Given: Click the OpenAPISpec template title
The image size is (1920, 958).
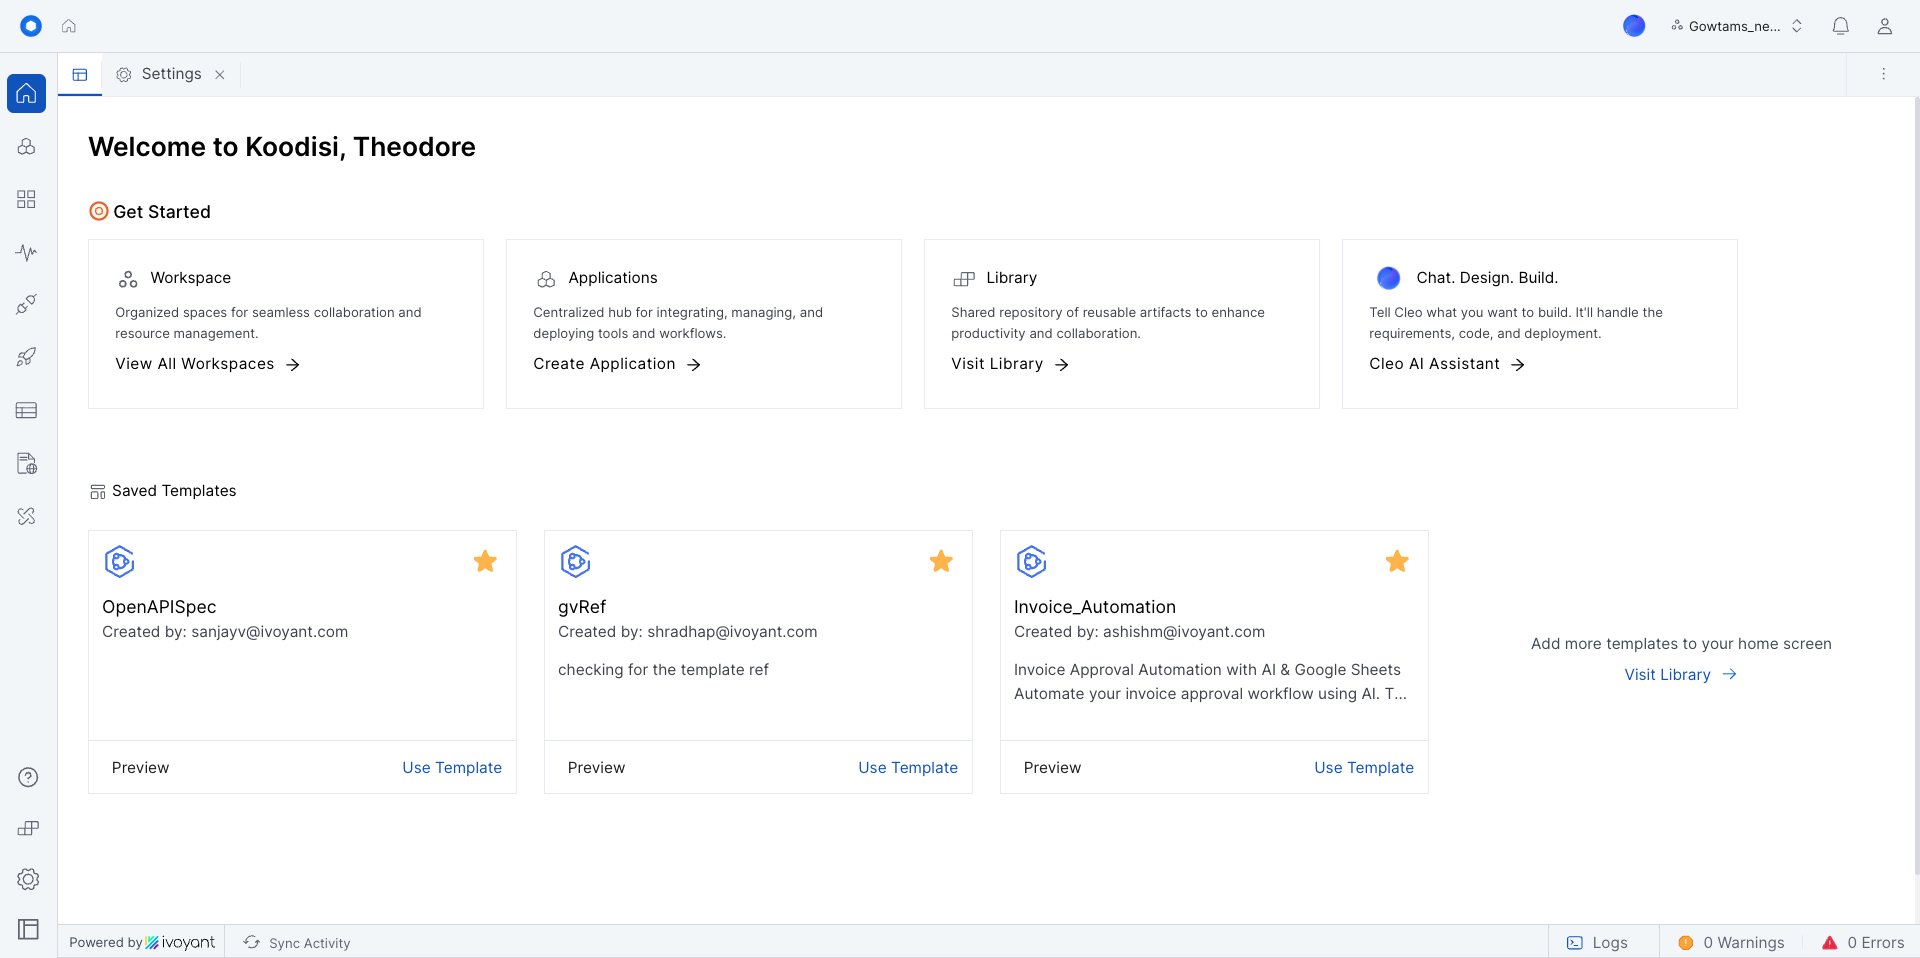Looking at the screenshot, I should point(159,607).
